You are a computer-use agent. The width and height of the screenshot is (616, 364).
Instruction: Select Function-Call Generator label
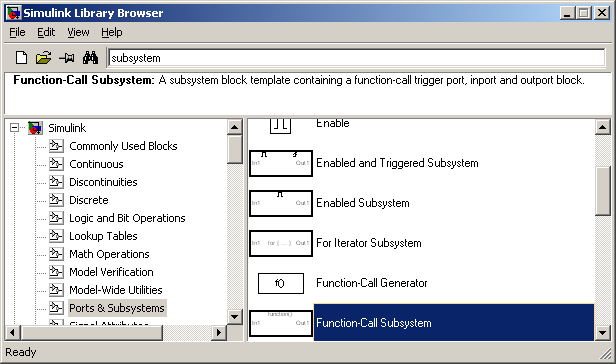pyautogui.click(x=372, y=283)
